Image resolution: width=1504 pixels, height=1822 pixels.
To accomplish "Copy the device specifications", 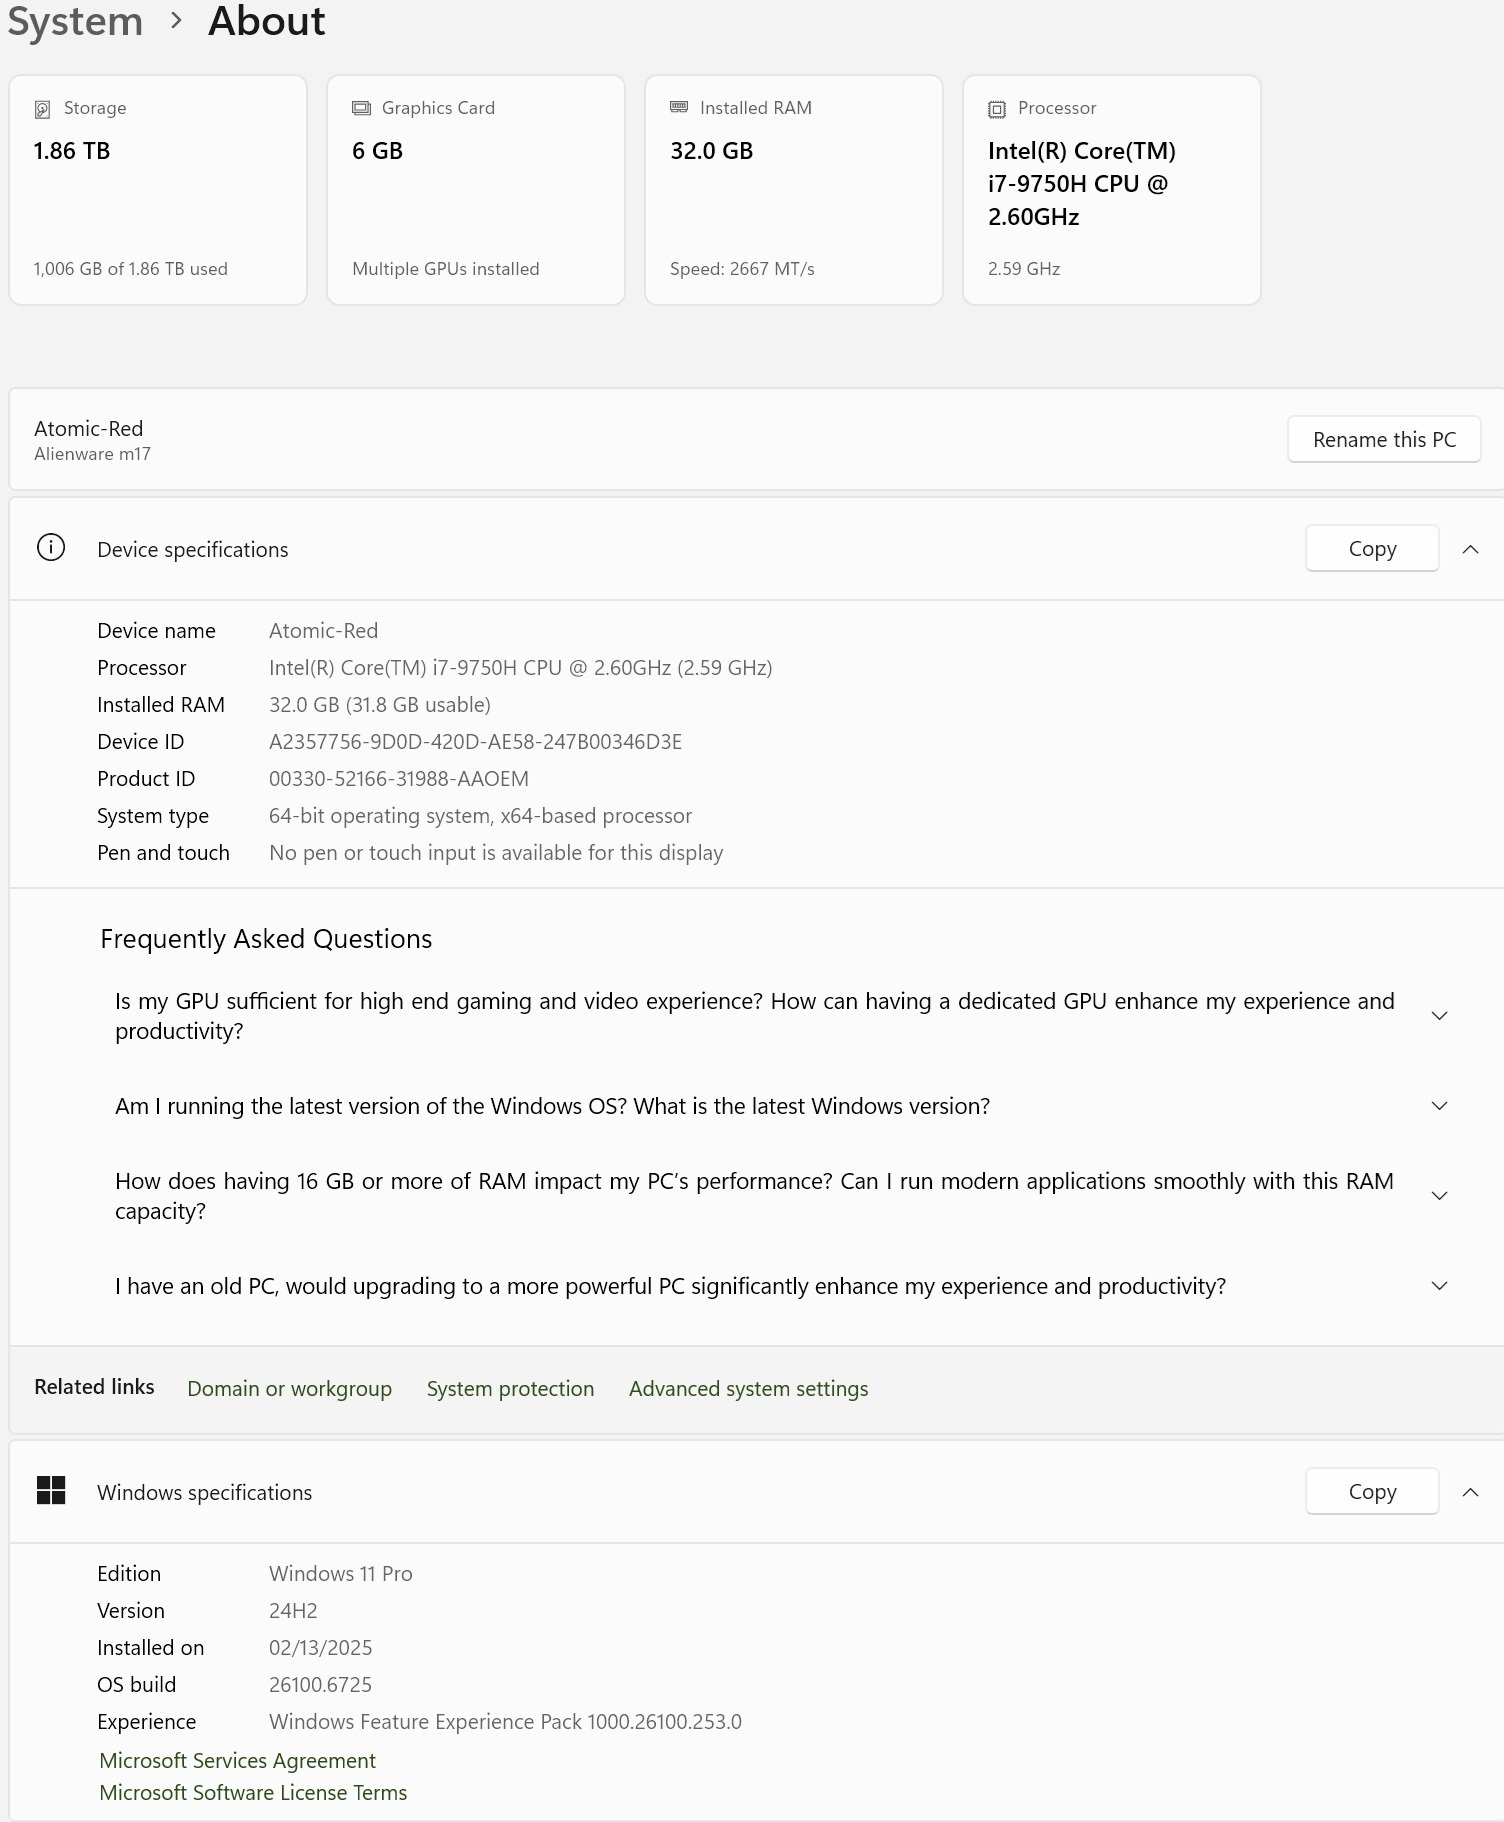I will 1372,549.
